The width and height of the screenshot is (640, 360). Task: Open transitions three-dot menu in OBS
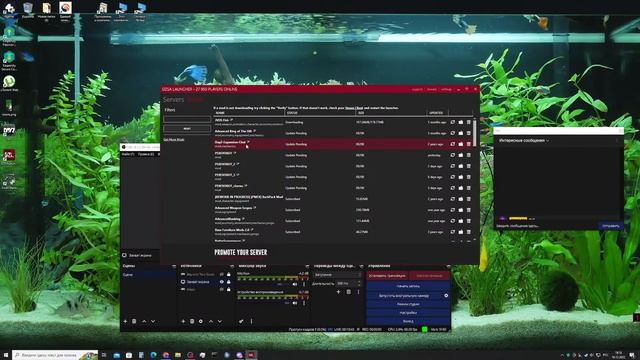[x=358, y=292]
